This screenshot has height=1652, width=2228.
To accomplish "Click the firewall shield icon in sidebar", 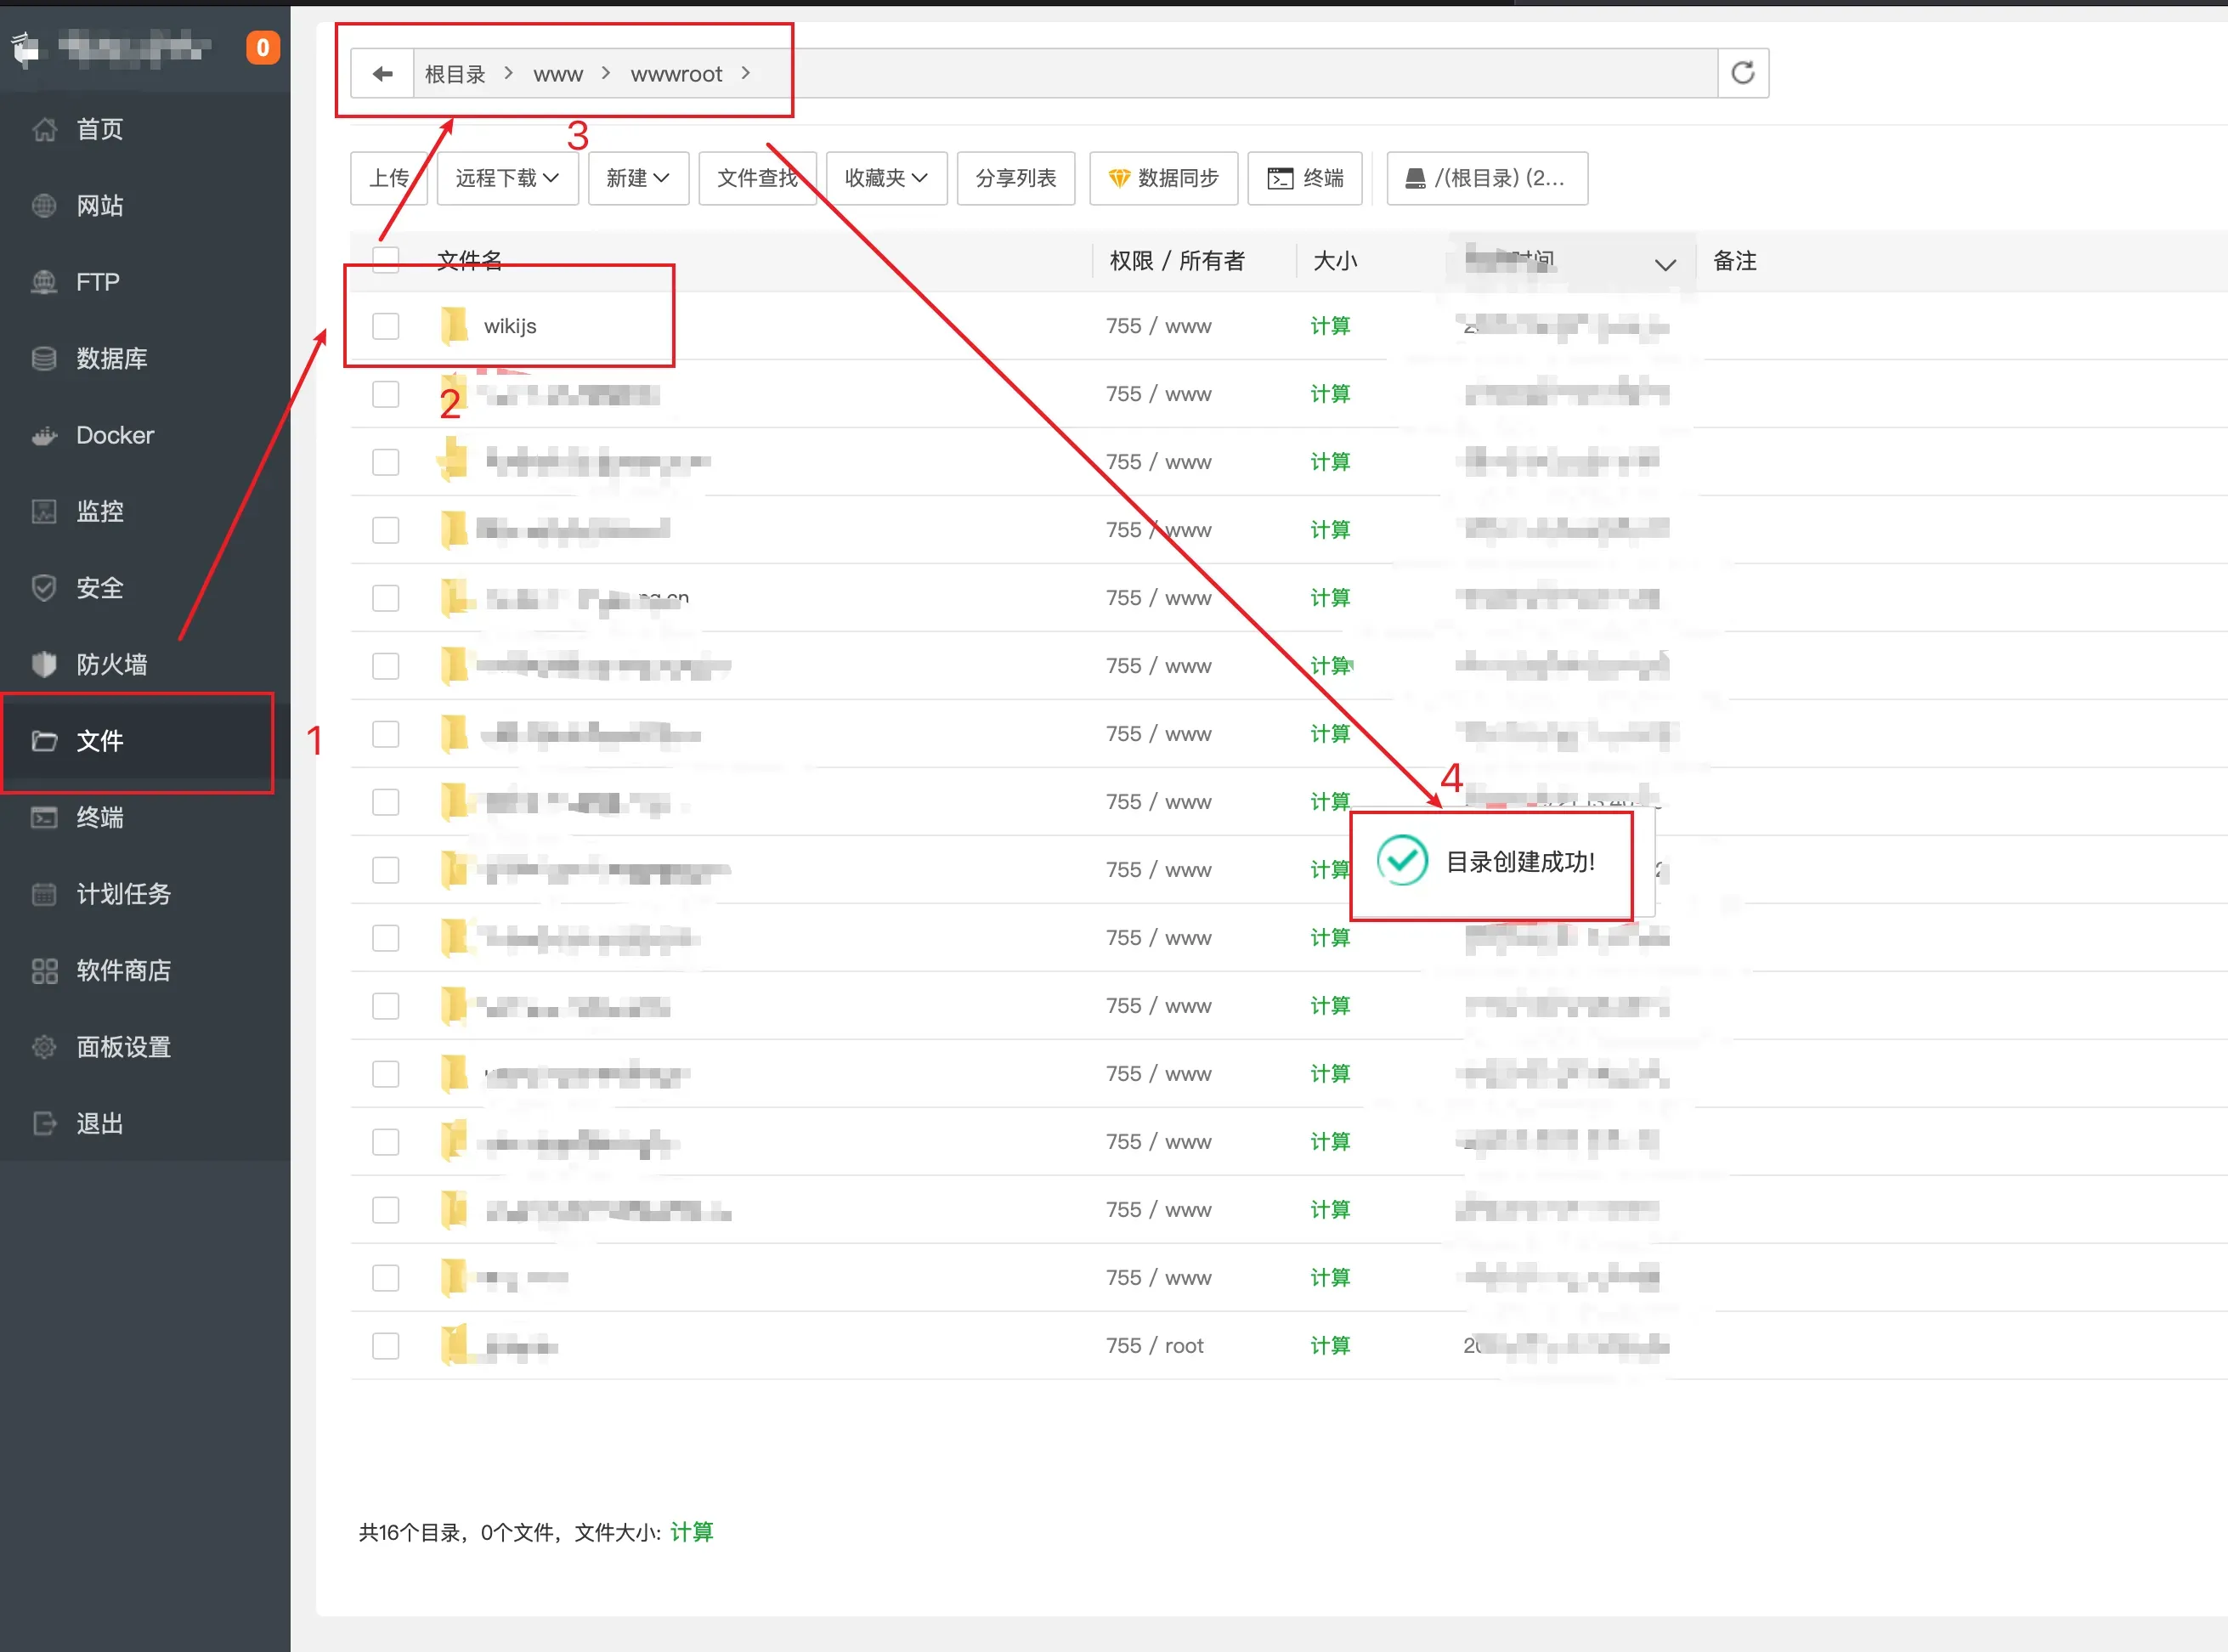I will click(44, 664).
